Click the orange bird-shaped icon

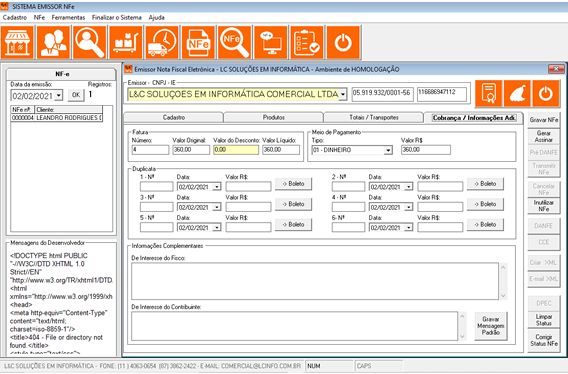coord(517,94)
